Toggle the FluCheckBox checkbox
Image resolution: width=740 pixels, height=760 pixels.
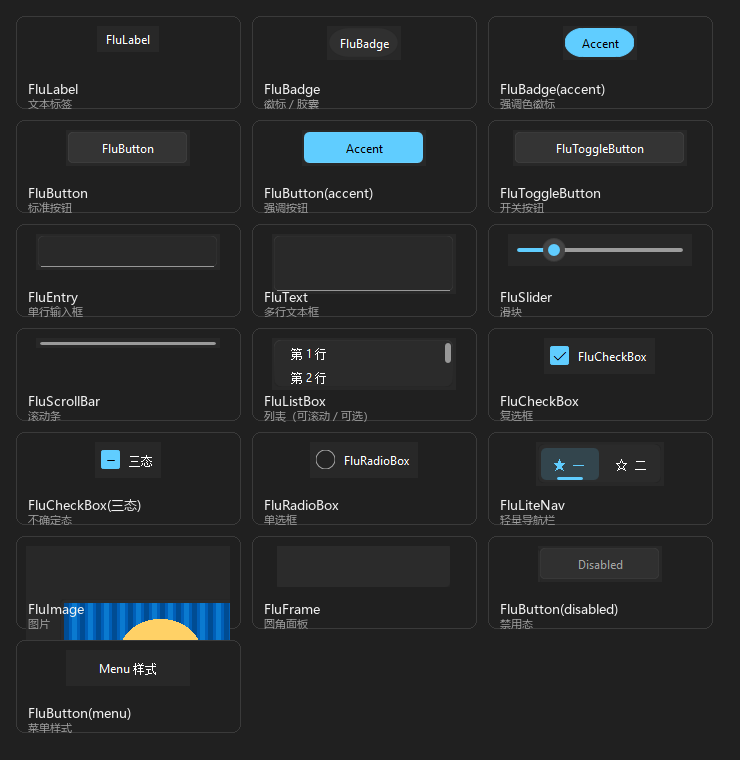(x=559, y=356)
